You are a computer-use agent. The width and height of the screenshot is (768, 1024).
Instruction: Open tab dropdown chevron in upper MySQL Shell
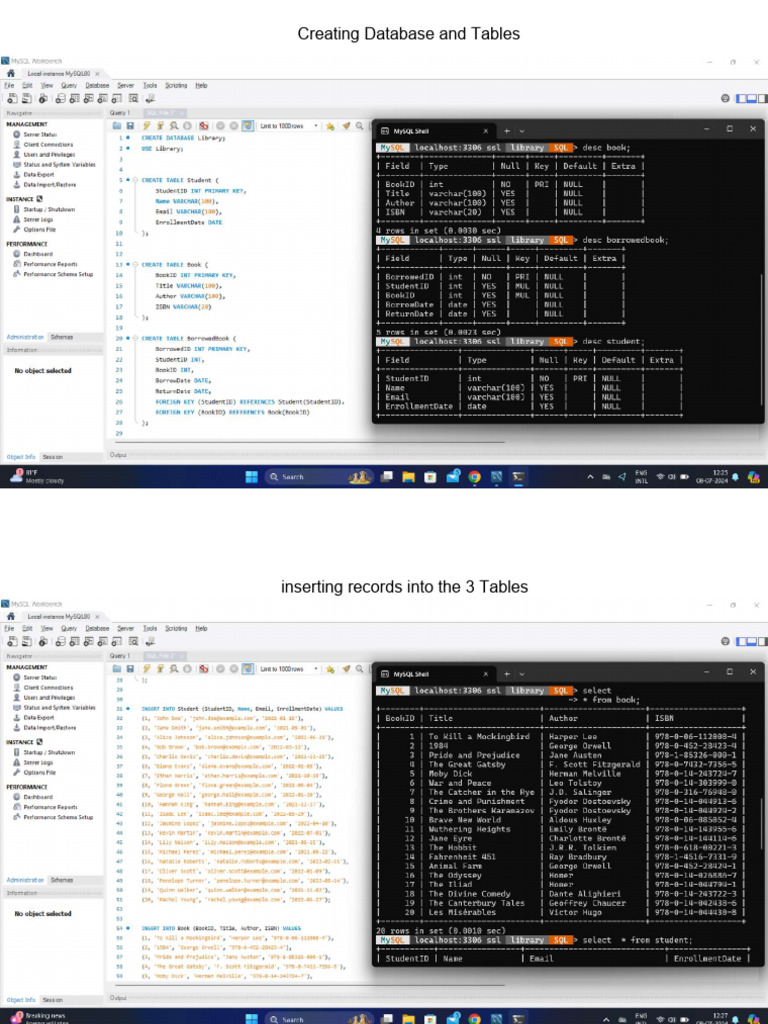[521, 131]
